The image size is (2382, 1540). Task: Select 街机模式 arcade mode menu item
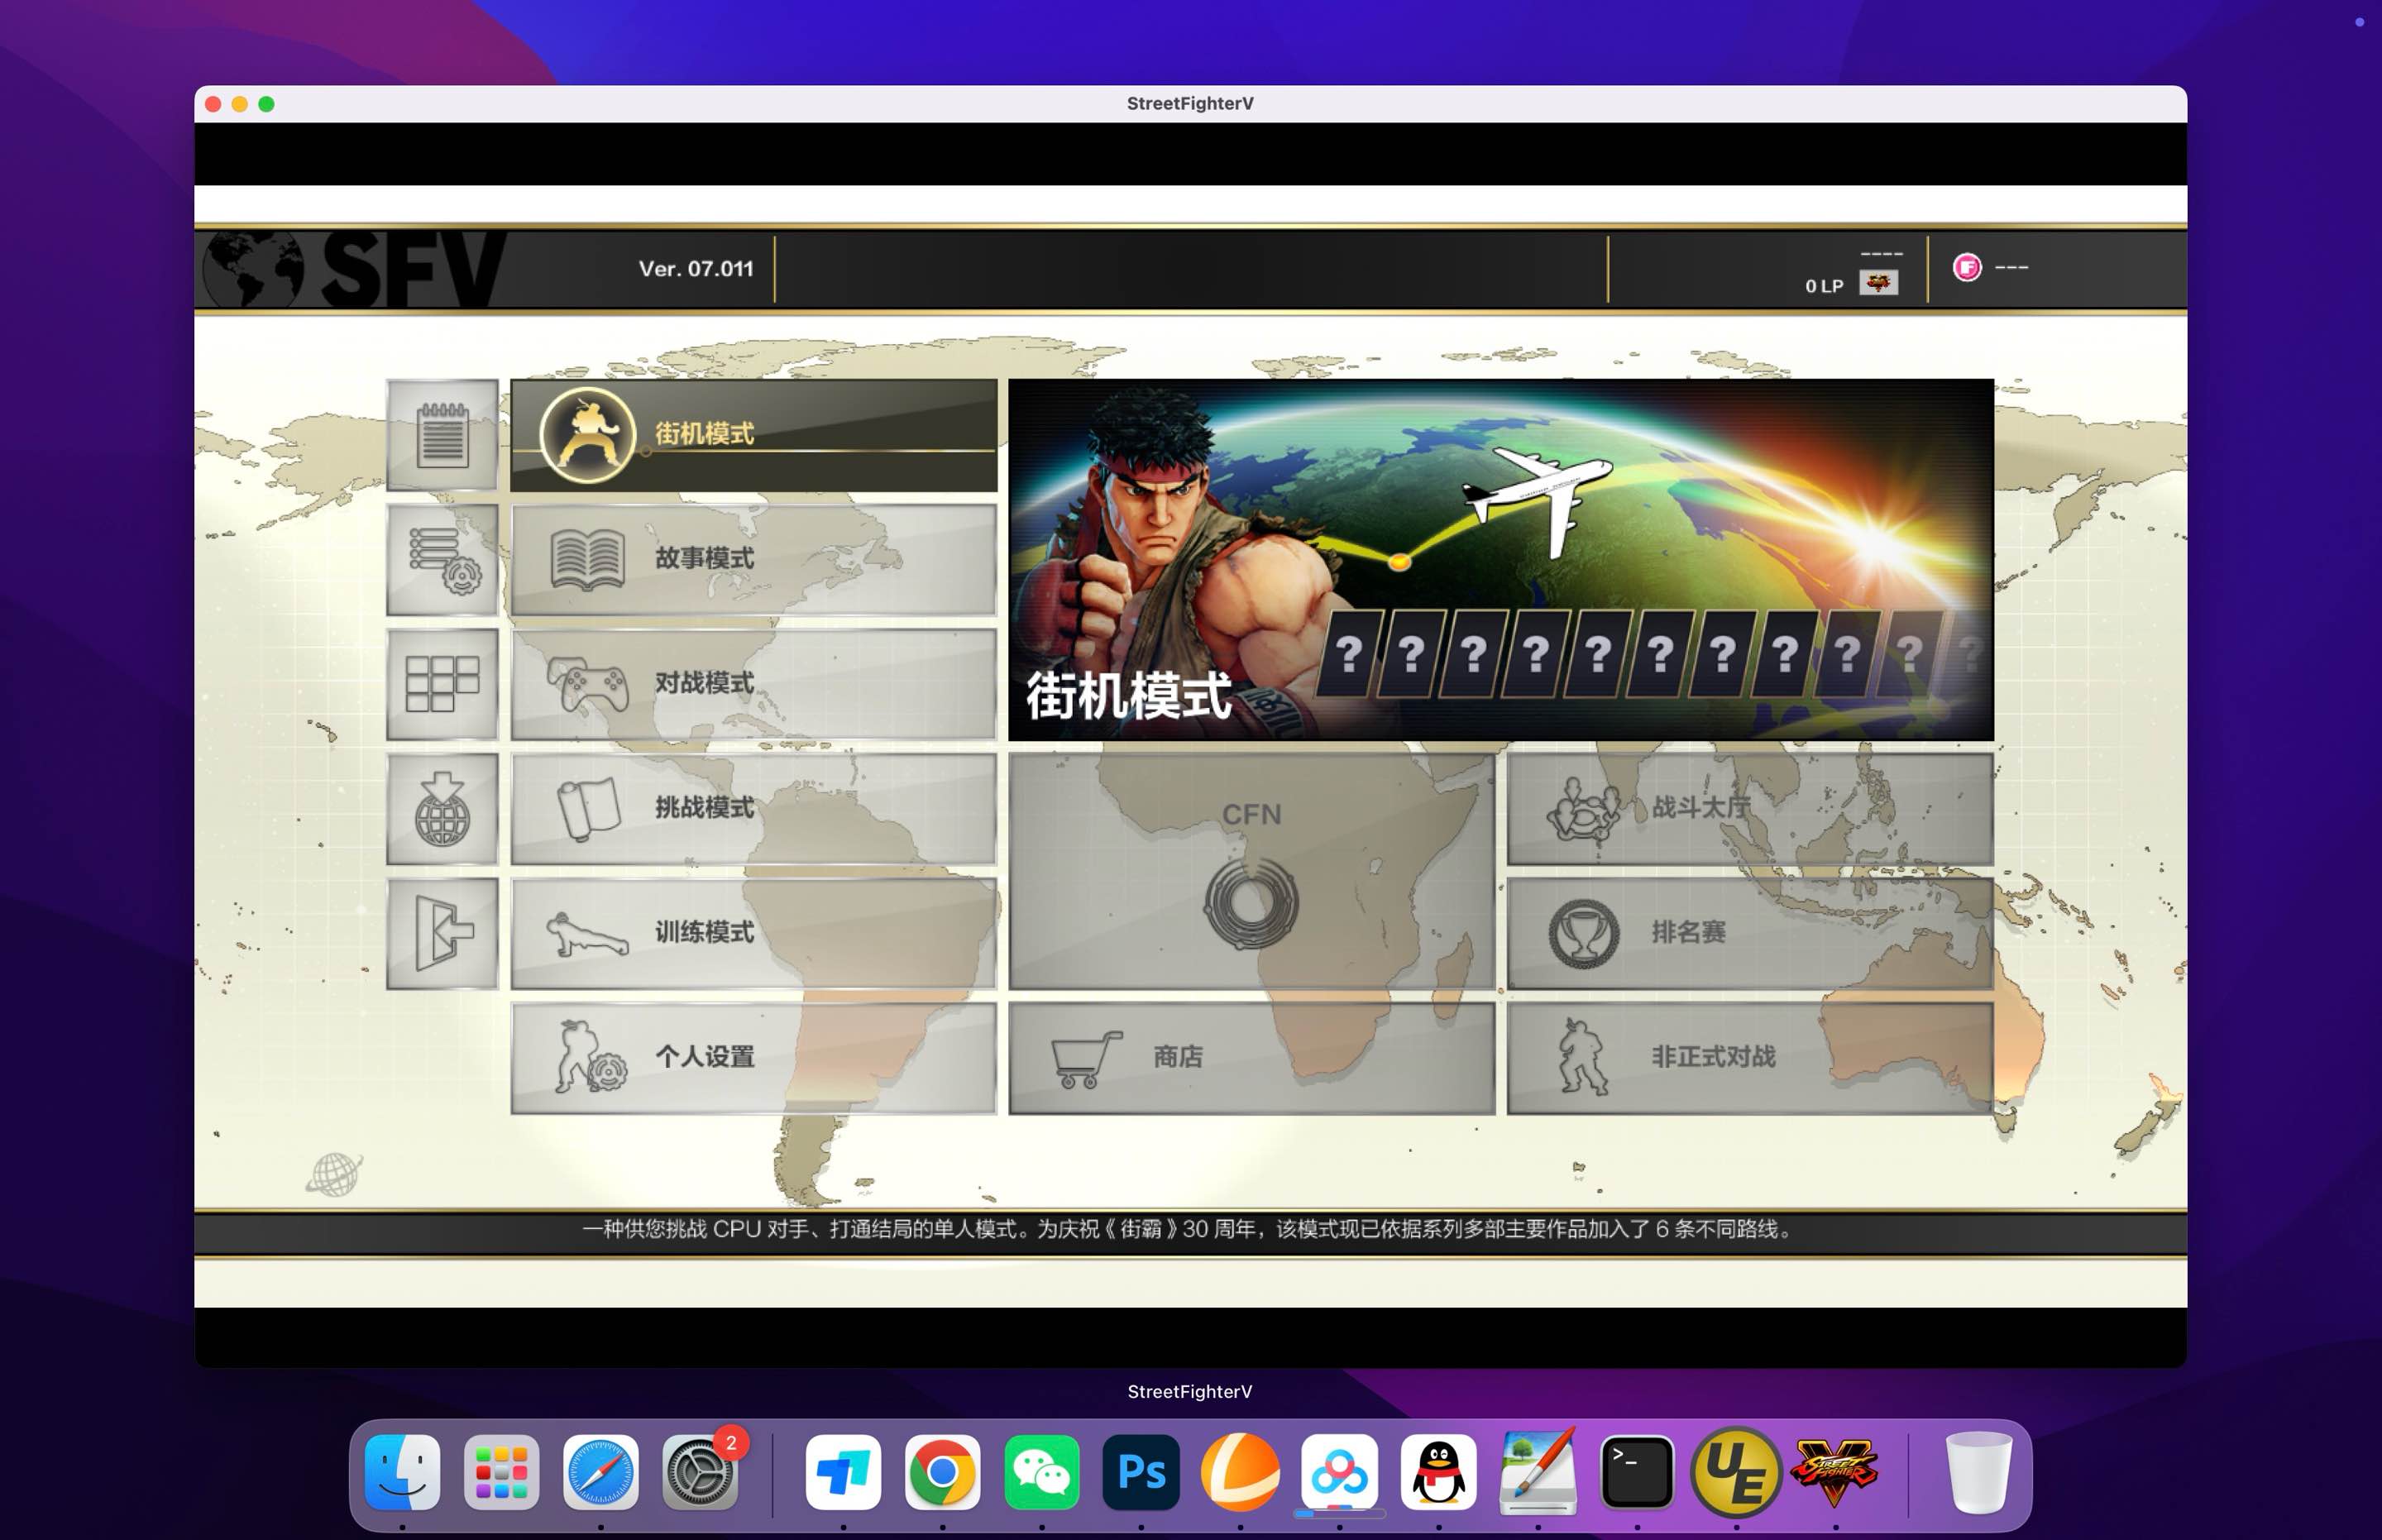pyautogui.click(x=754, y=435)
